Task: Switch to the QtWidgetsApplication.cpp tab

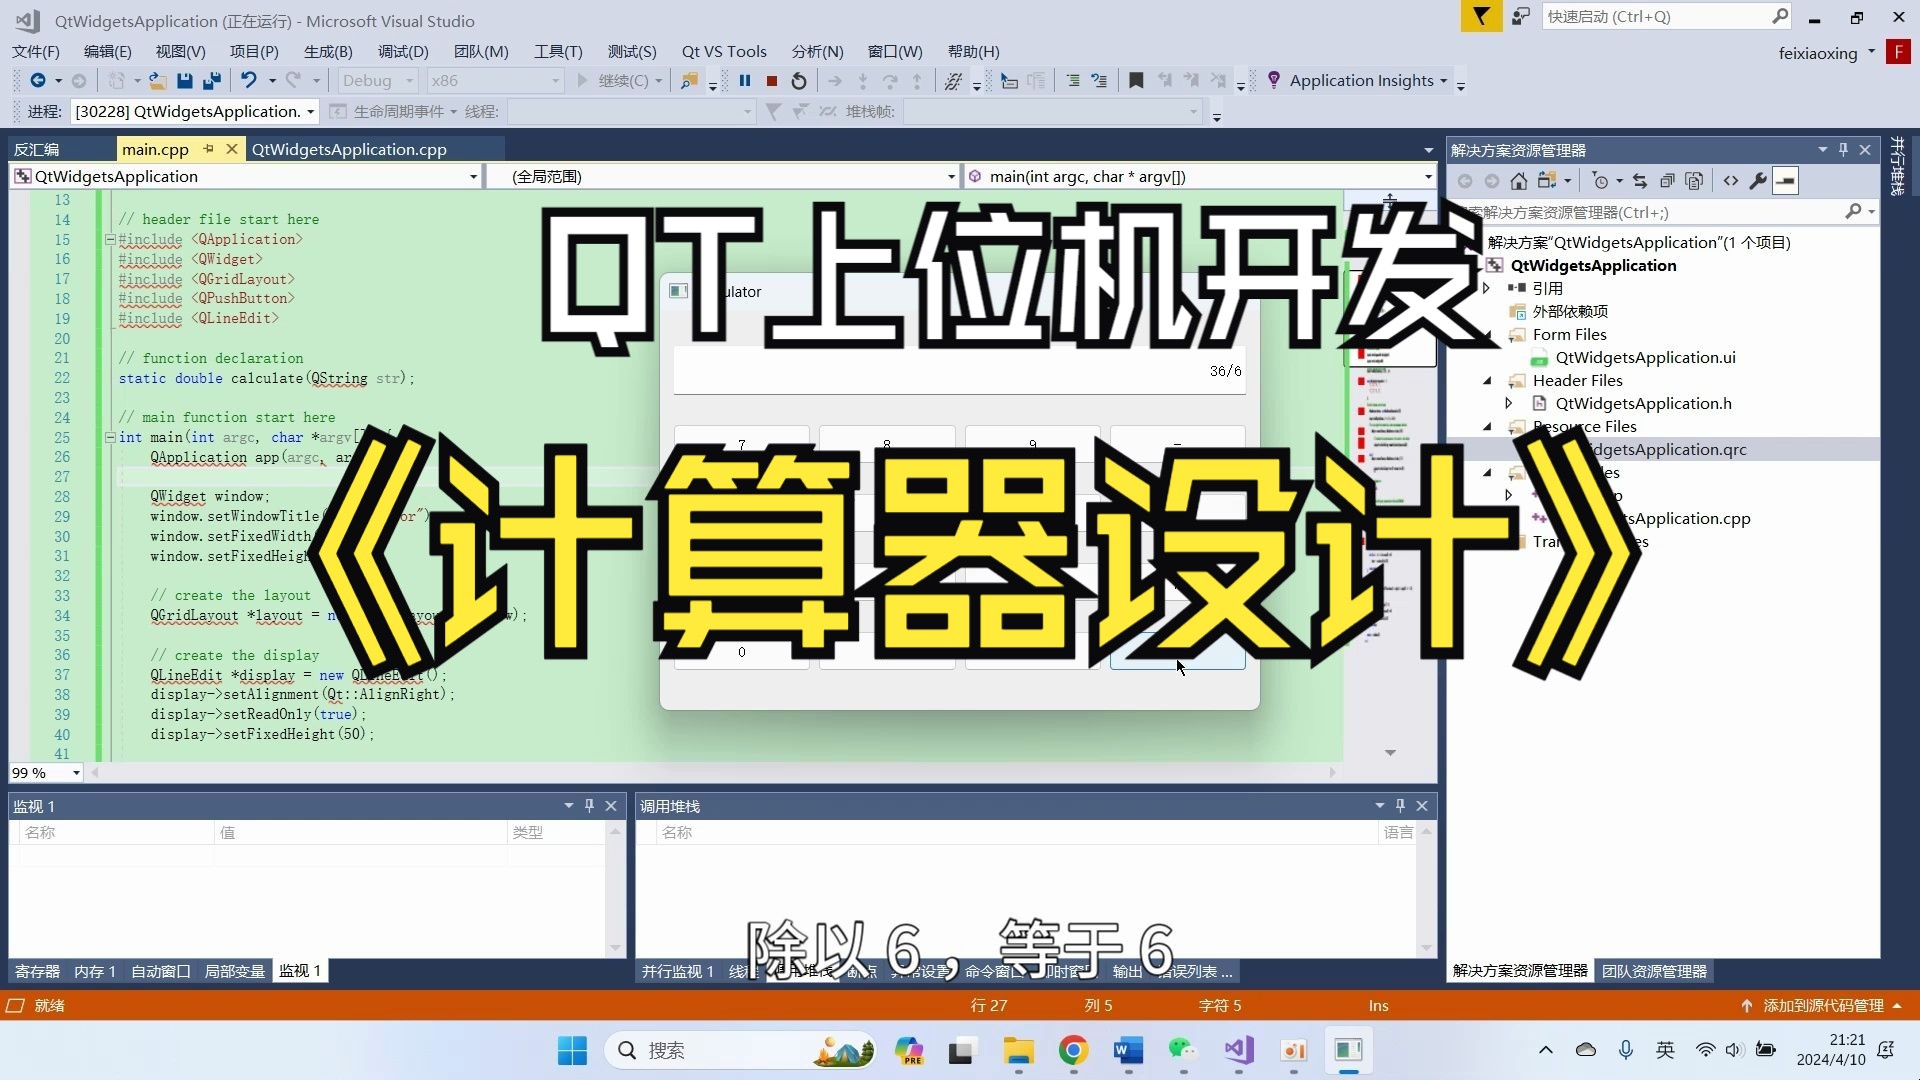Action: [350, 149]
